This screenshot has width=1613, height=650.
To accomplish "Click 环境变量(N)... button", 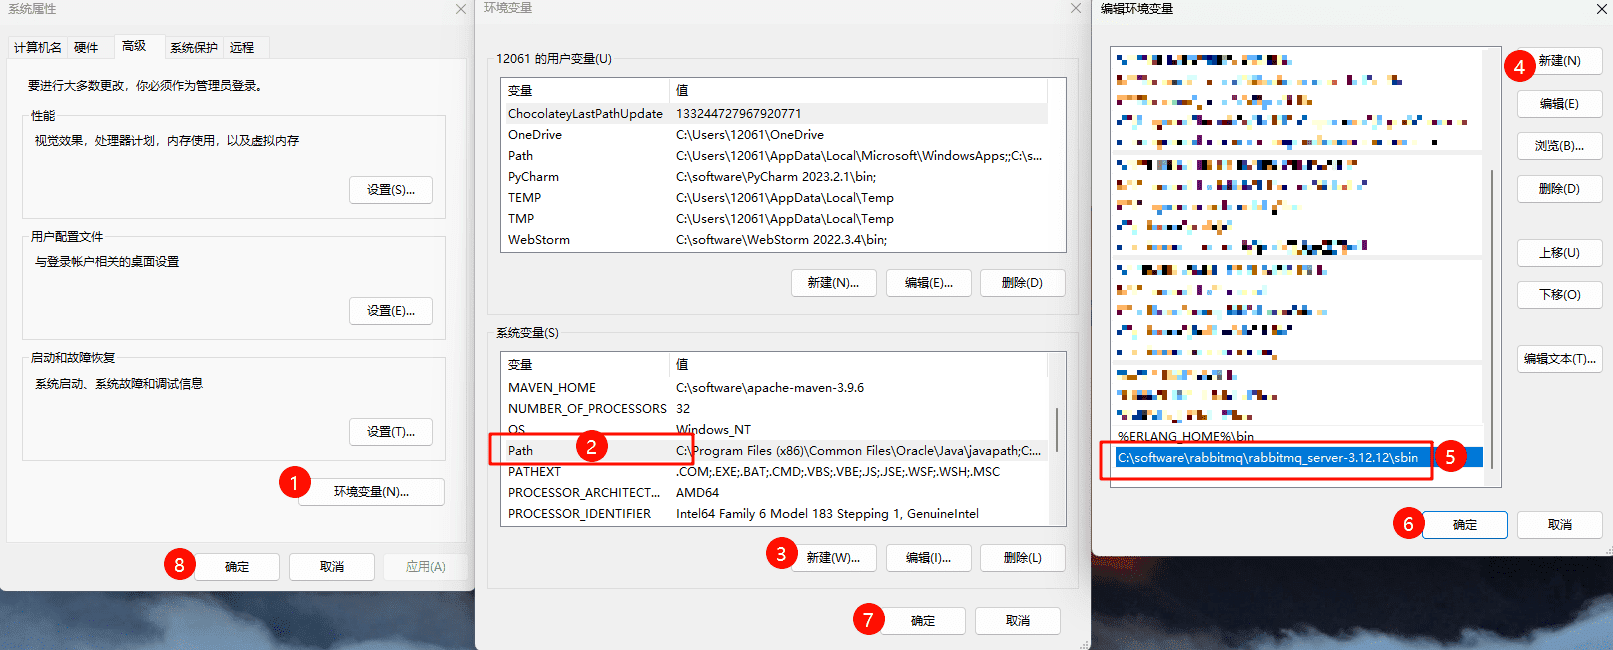I will 371,492.
